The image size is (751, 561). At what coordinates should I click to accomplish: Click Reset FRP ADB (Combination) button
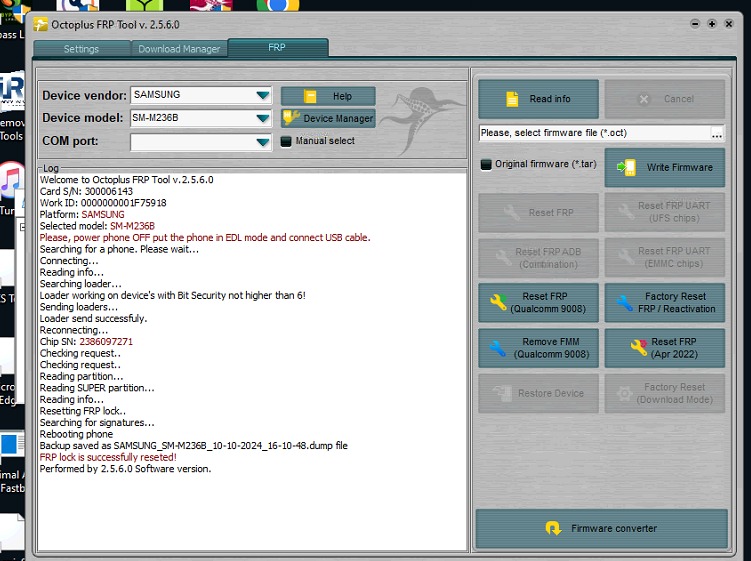pos(538,258)
